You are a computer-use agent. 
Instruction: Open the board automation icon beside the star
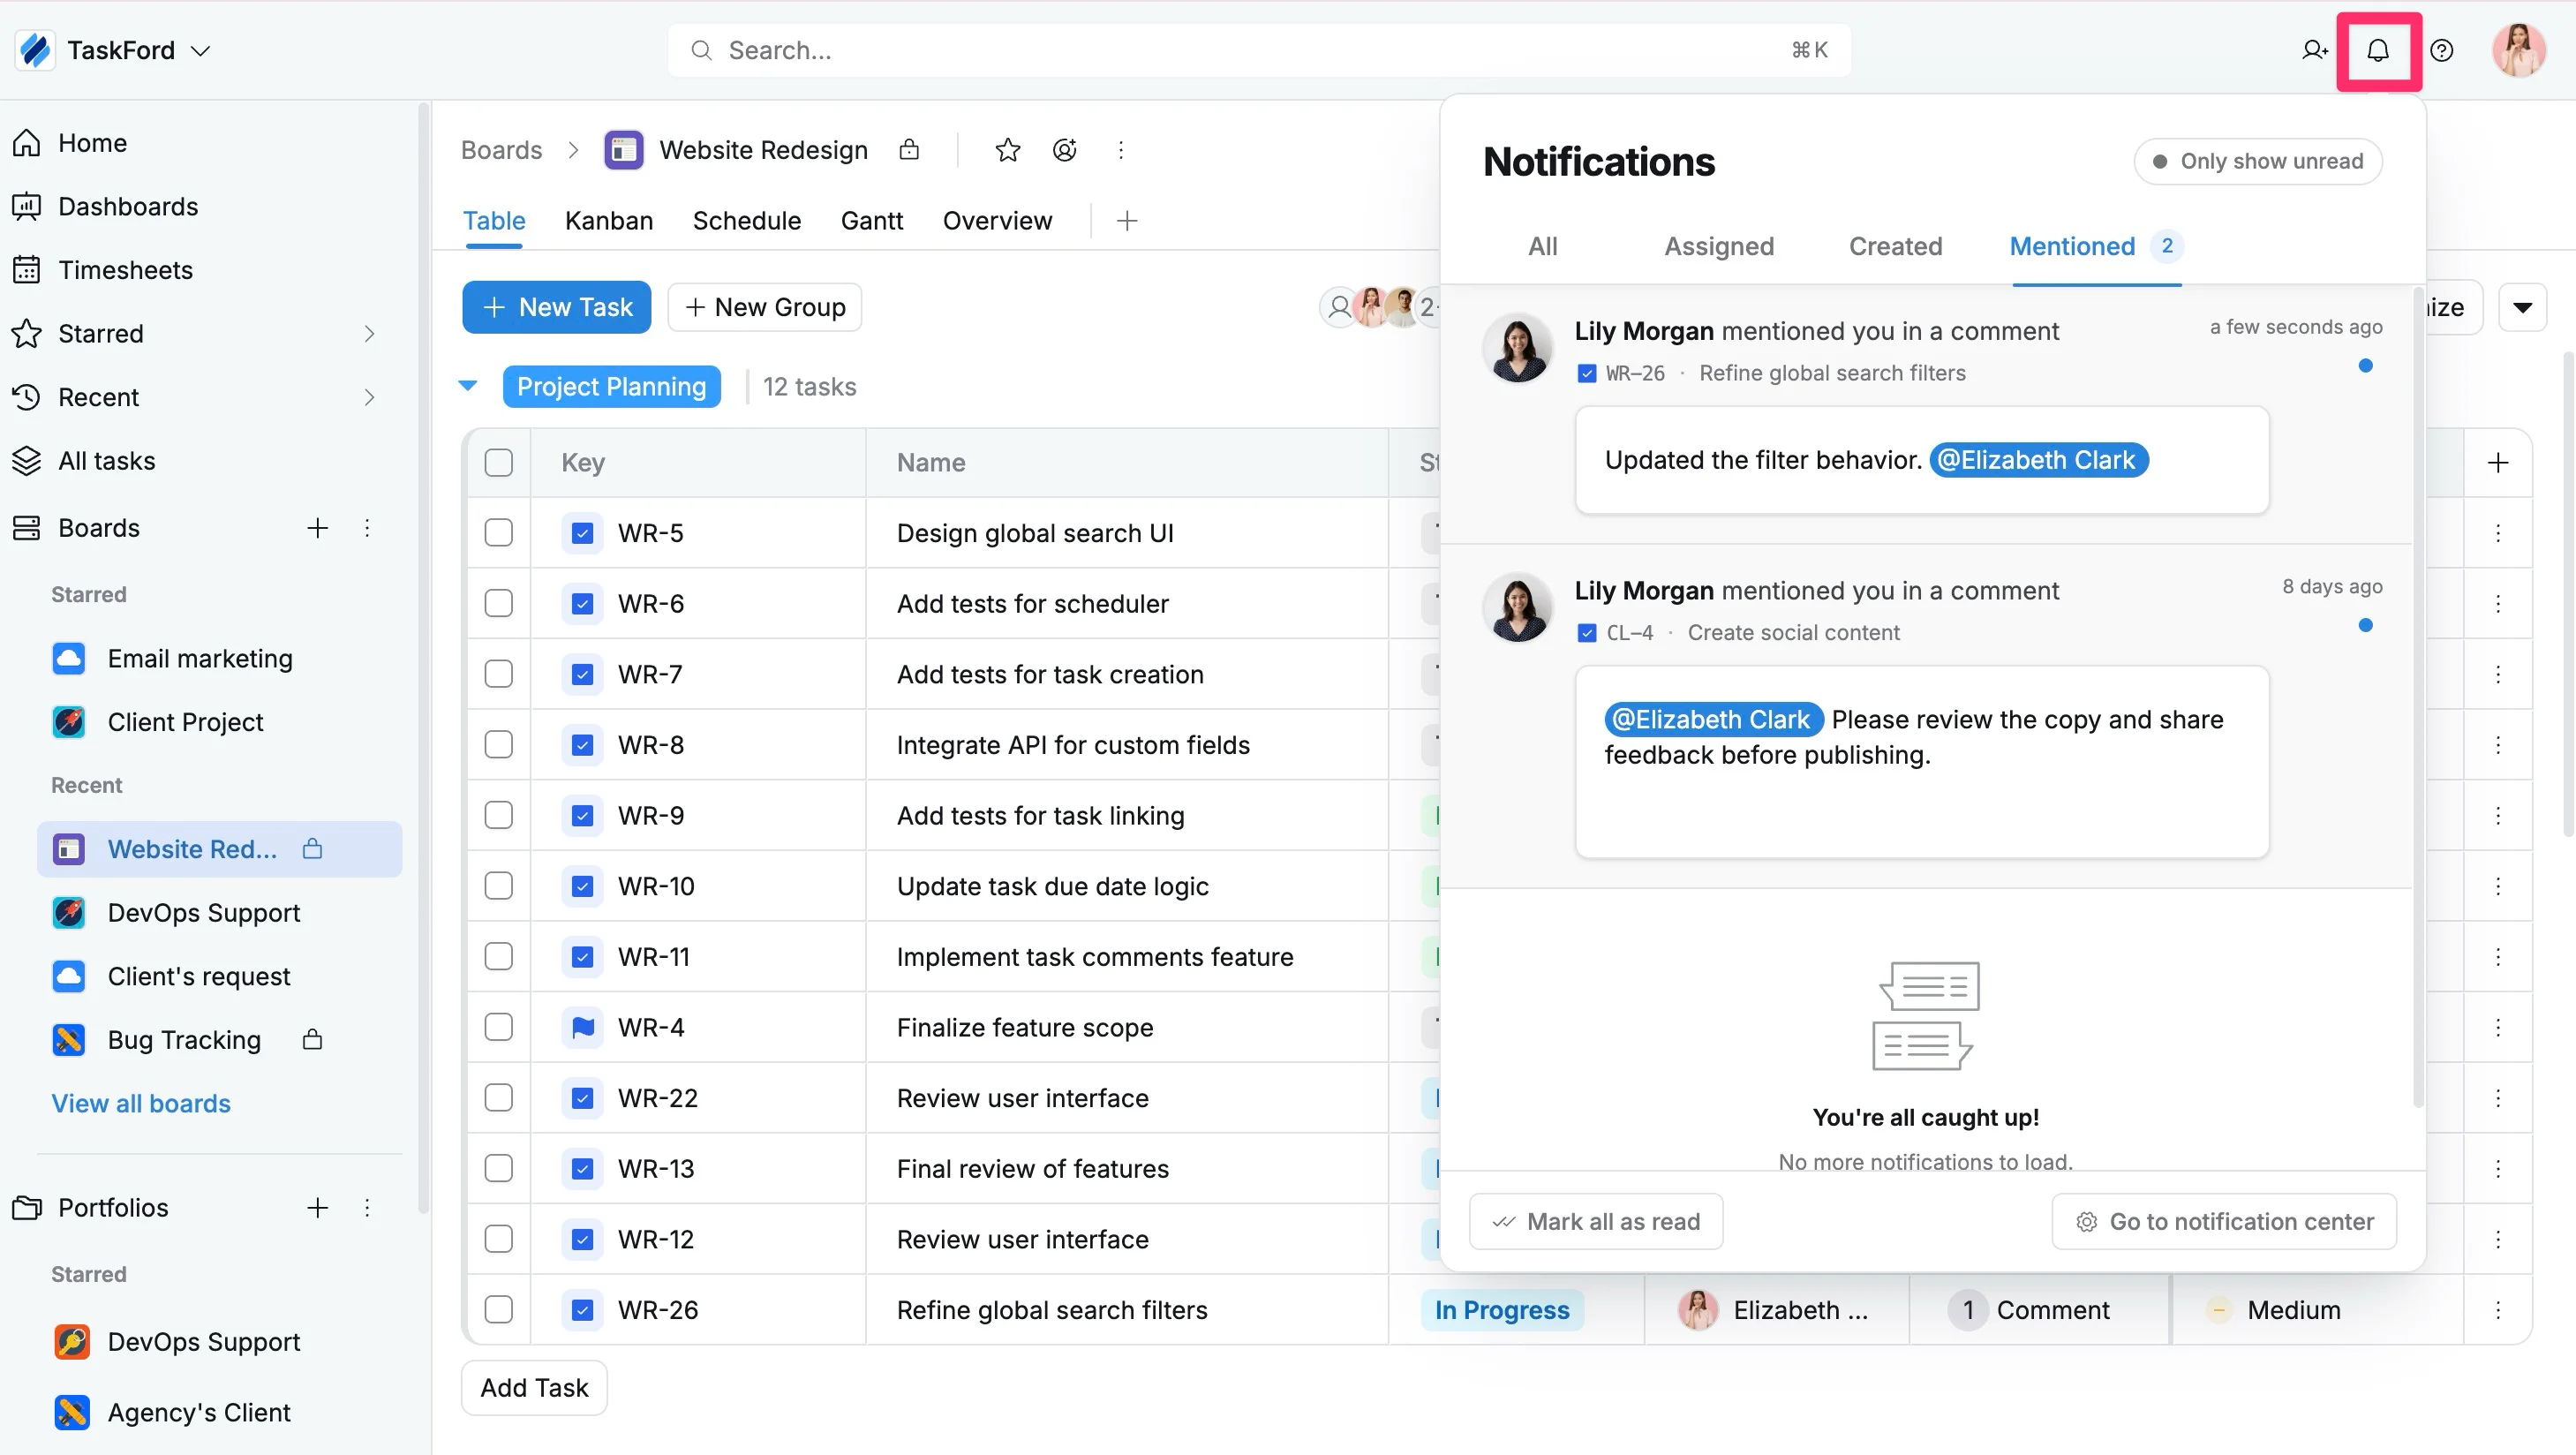(1064, 150)
